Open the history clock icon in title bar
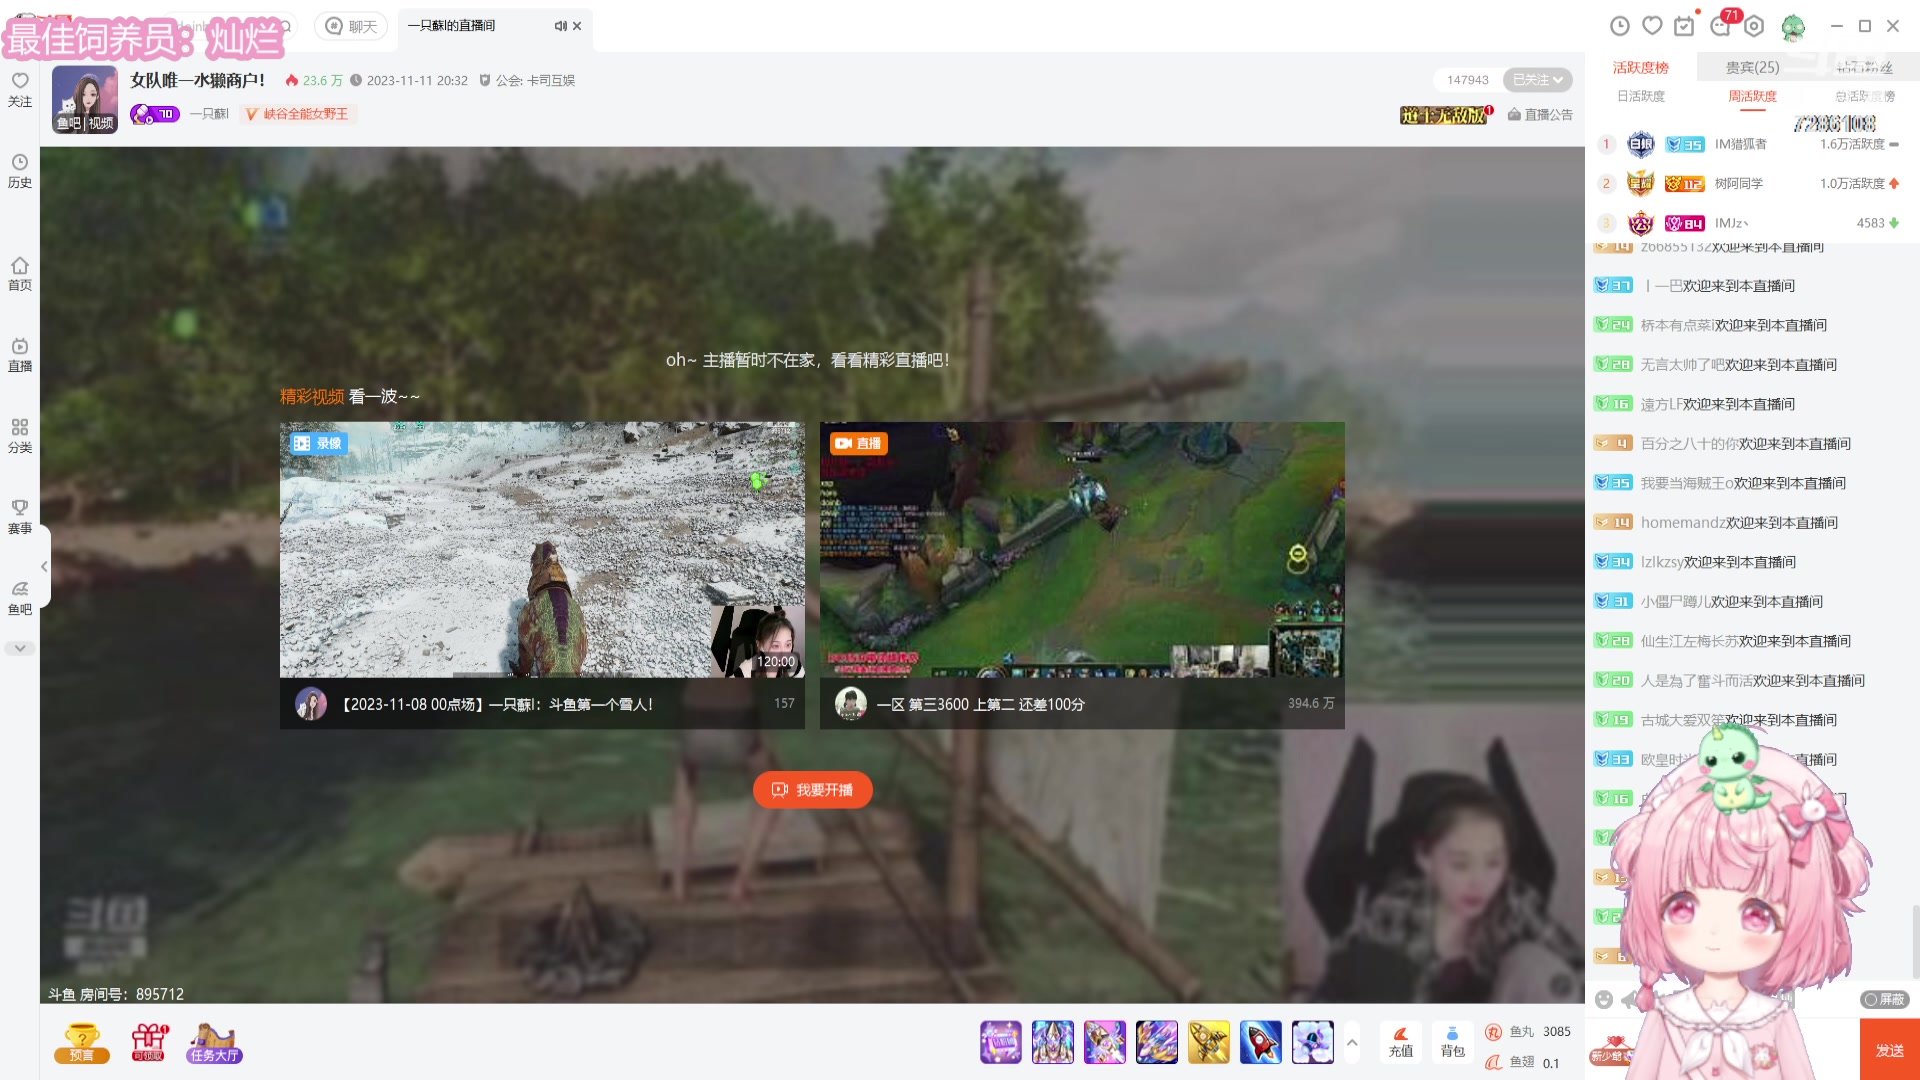 pyautogui.click(x=1620, y=26)
